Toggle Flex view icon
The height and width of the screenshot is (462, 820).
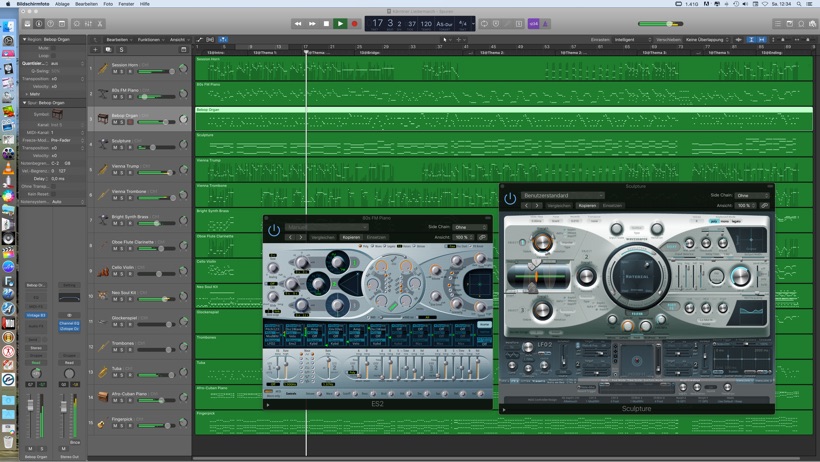pos(210,39)
